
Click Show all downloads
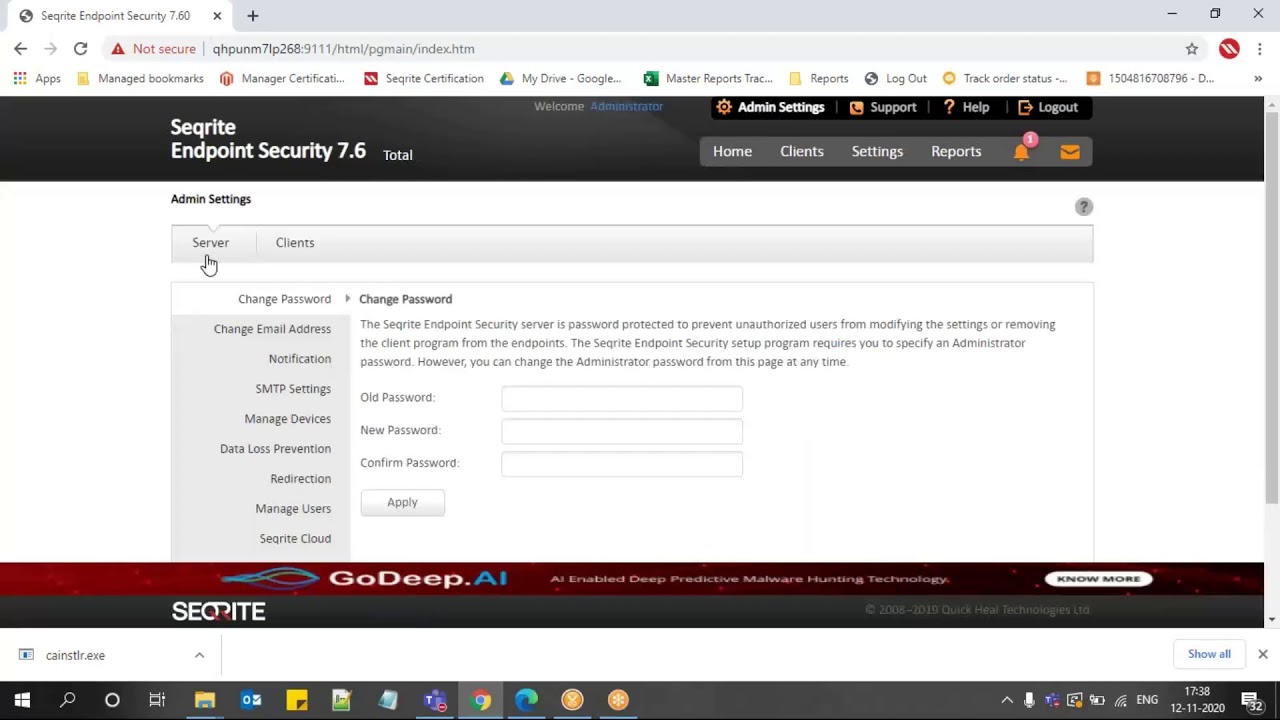[x=1209, y=654]
